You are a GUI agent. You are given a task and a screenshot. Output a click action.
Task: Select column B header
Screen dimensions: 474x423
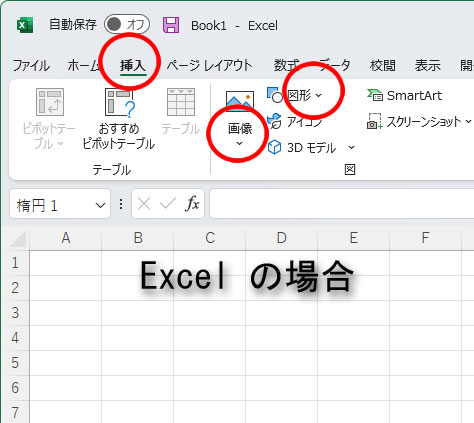(138, 238)
